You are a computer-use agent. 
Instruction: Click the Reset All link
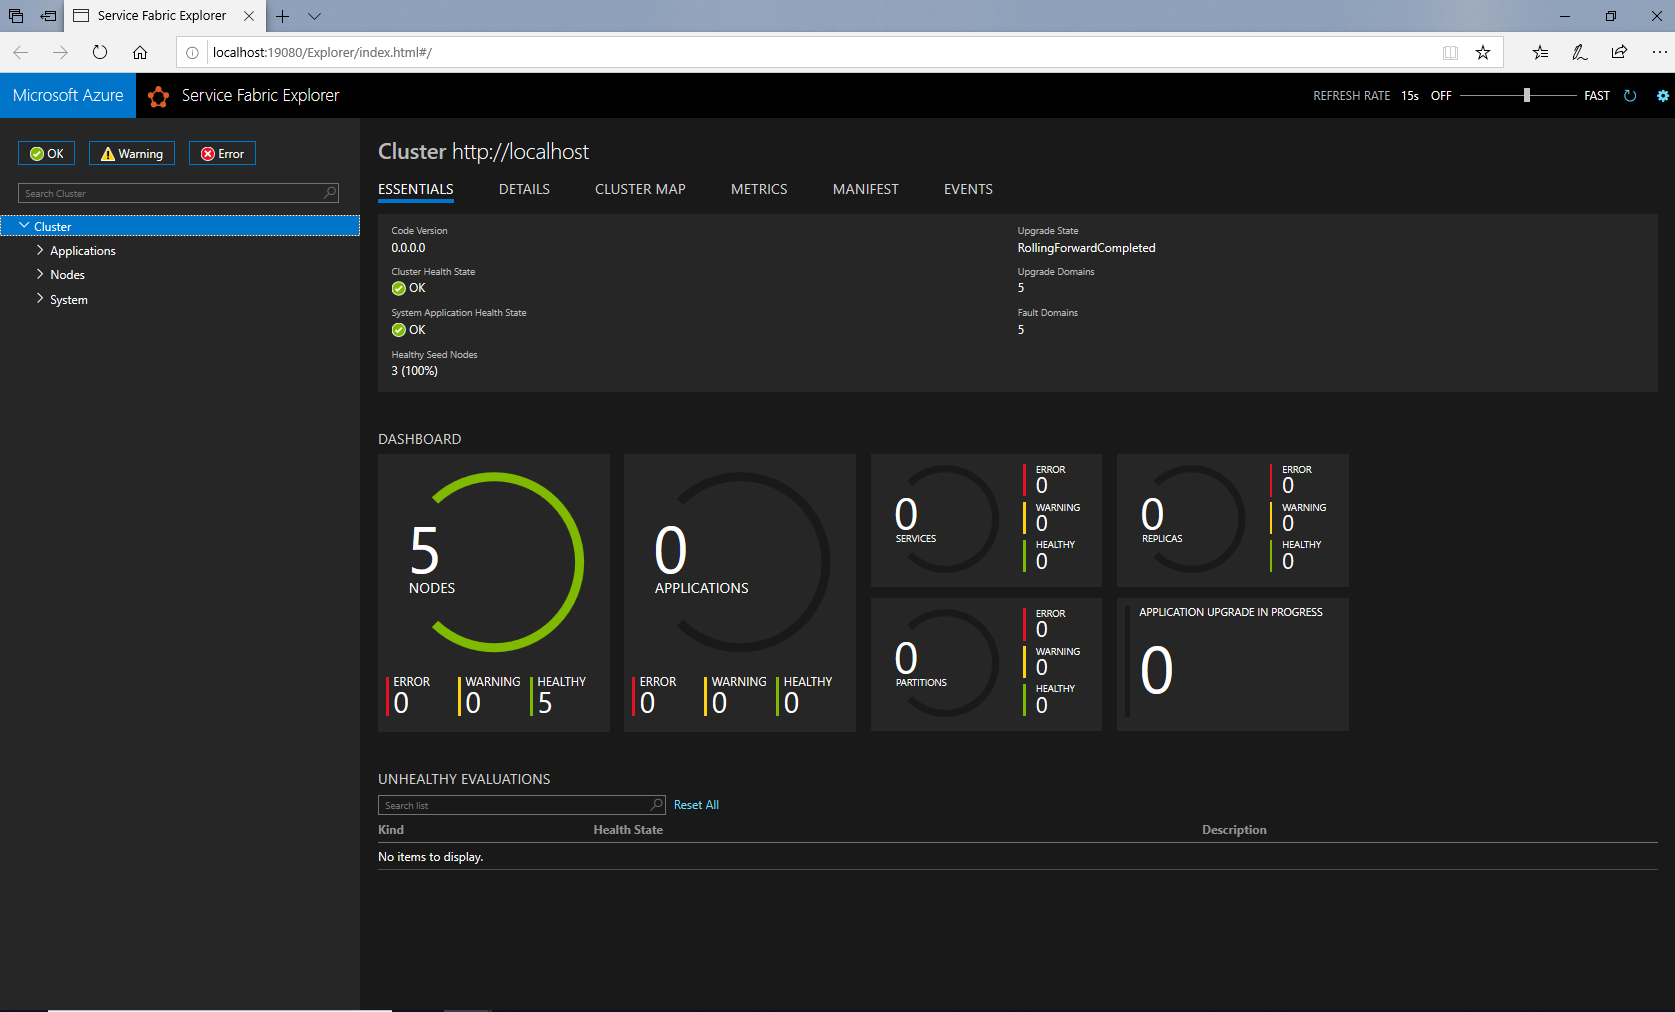click(696, 805)
